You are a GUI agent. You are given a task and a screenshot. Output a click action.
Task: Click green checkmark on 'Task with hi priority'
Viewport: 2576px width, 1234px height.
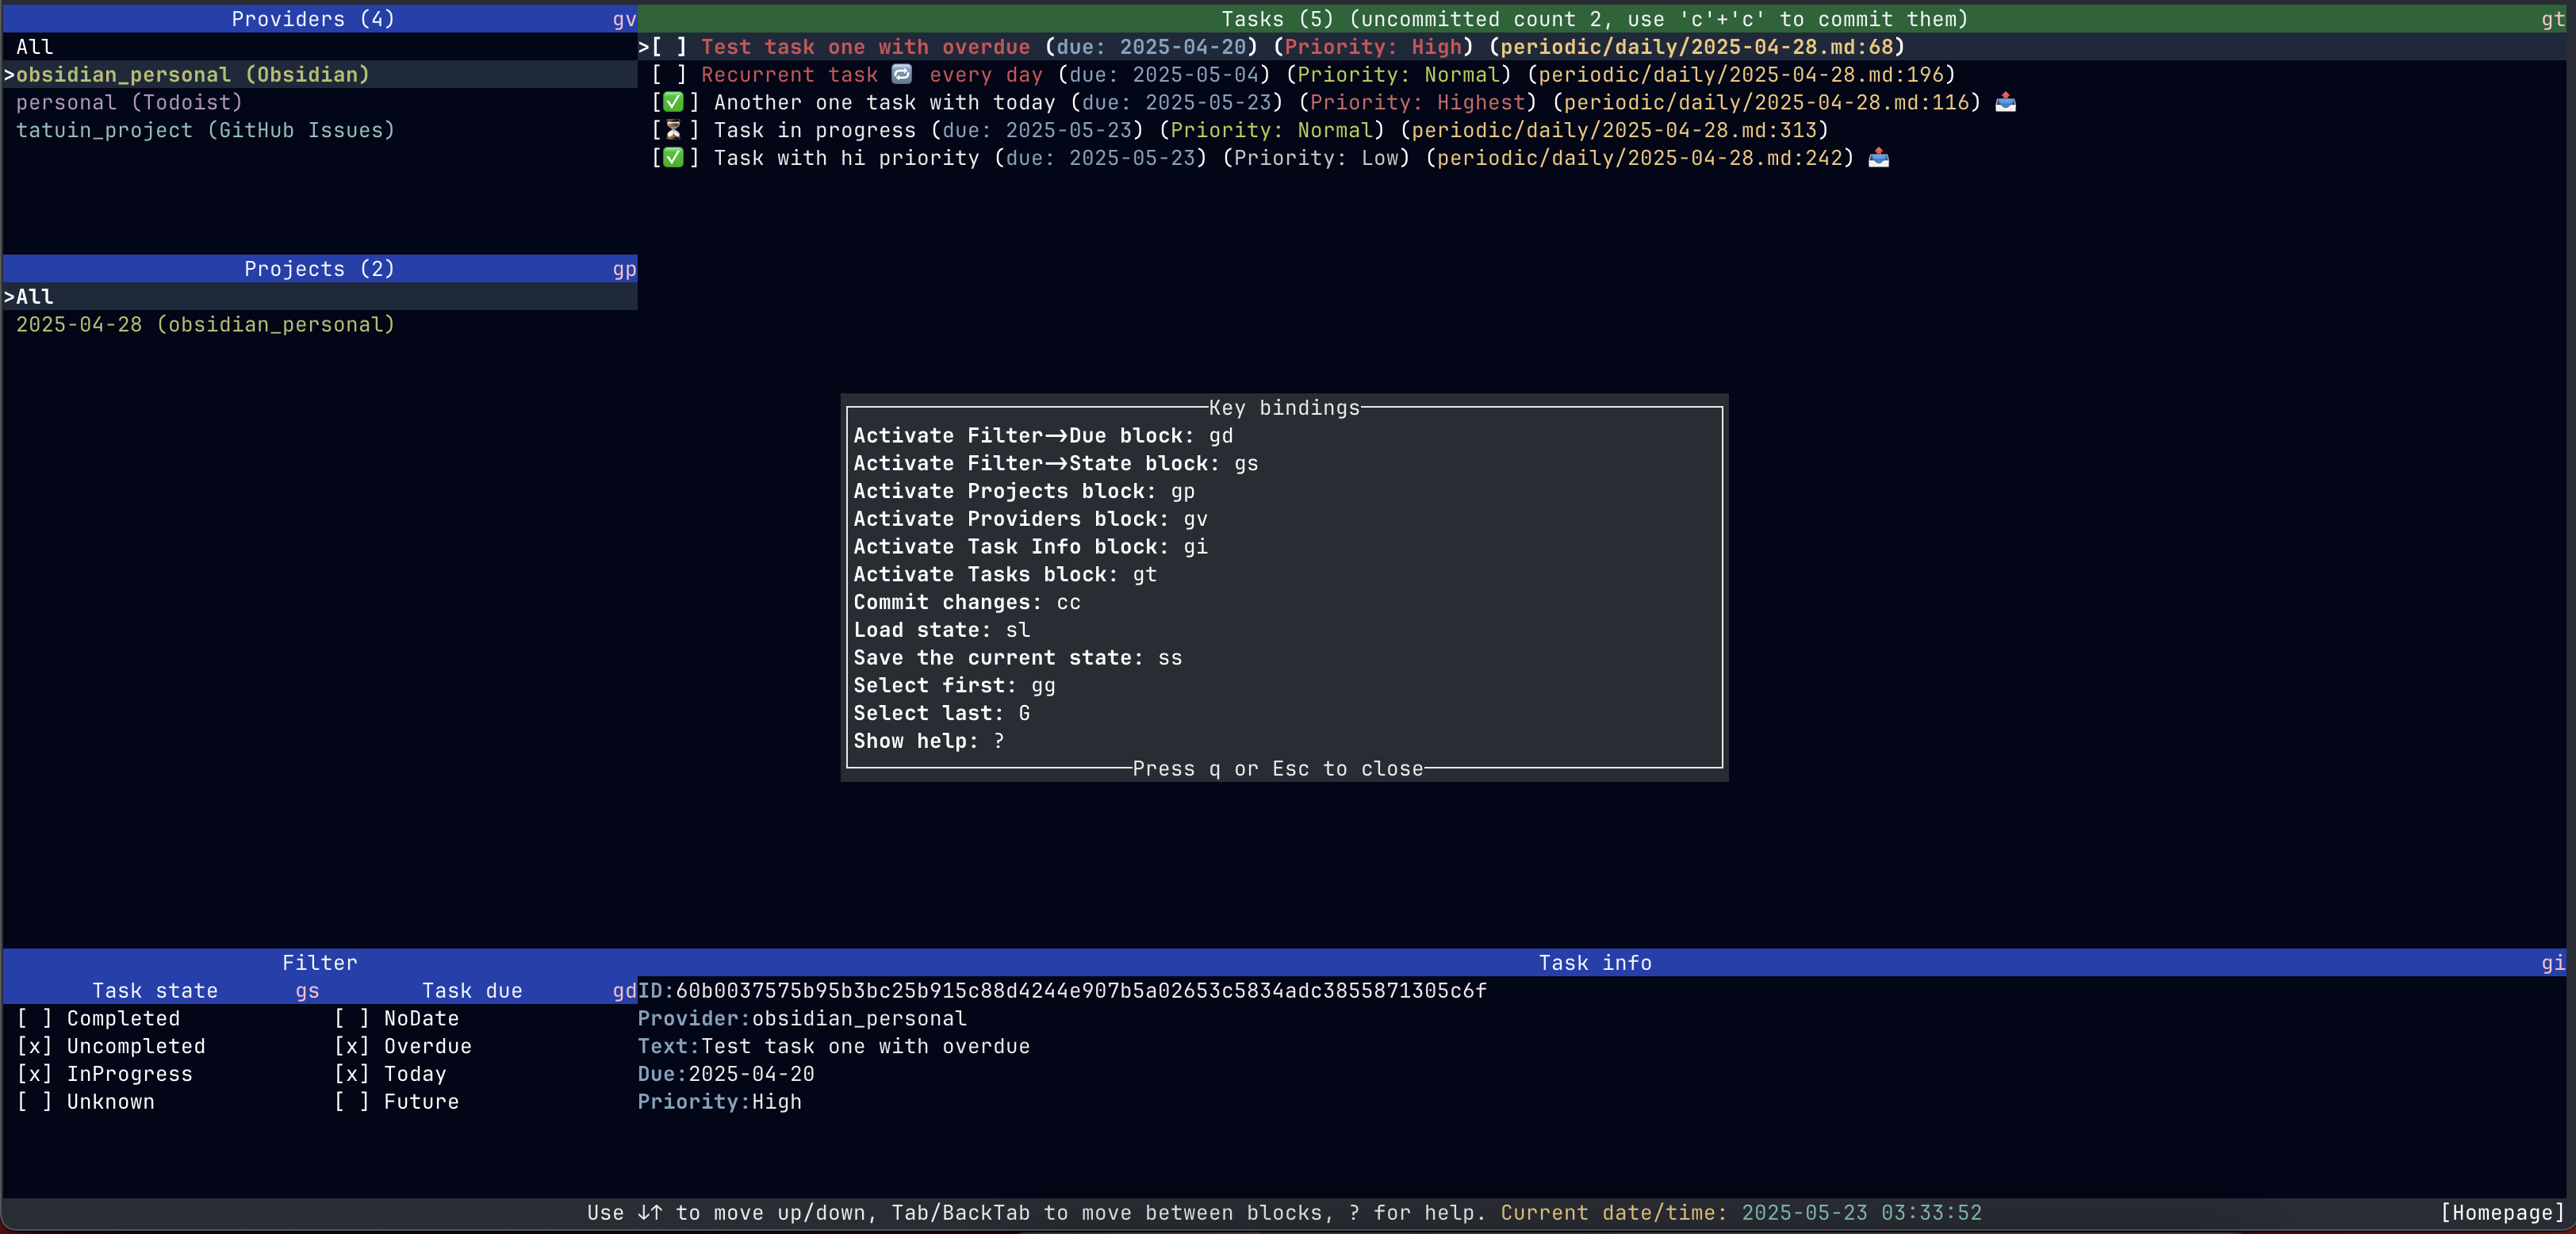click(x=673, y=158)
